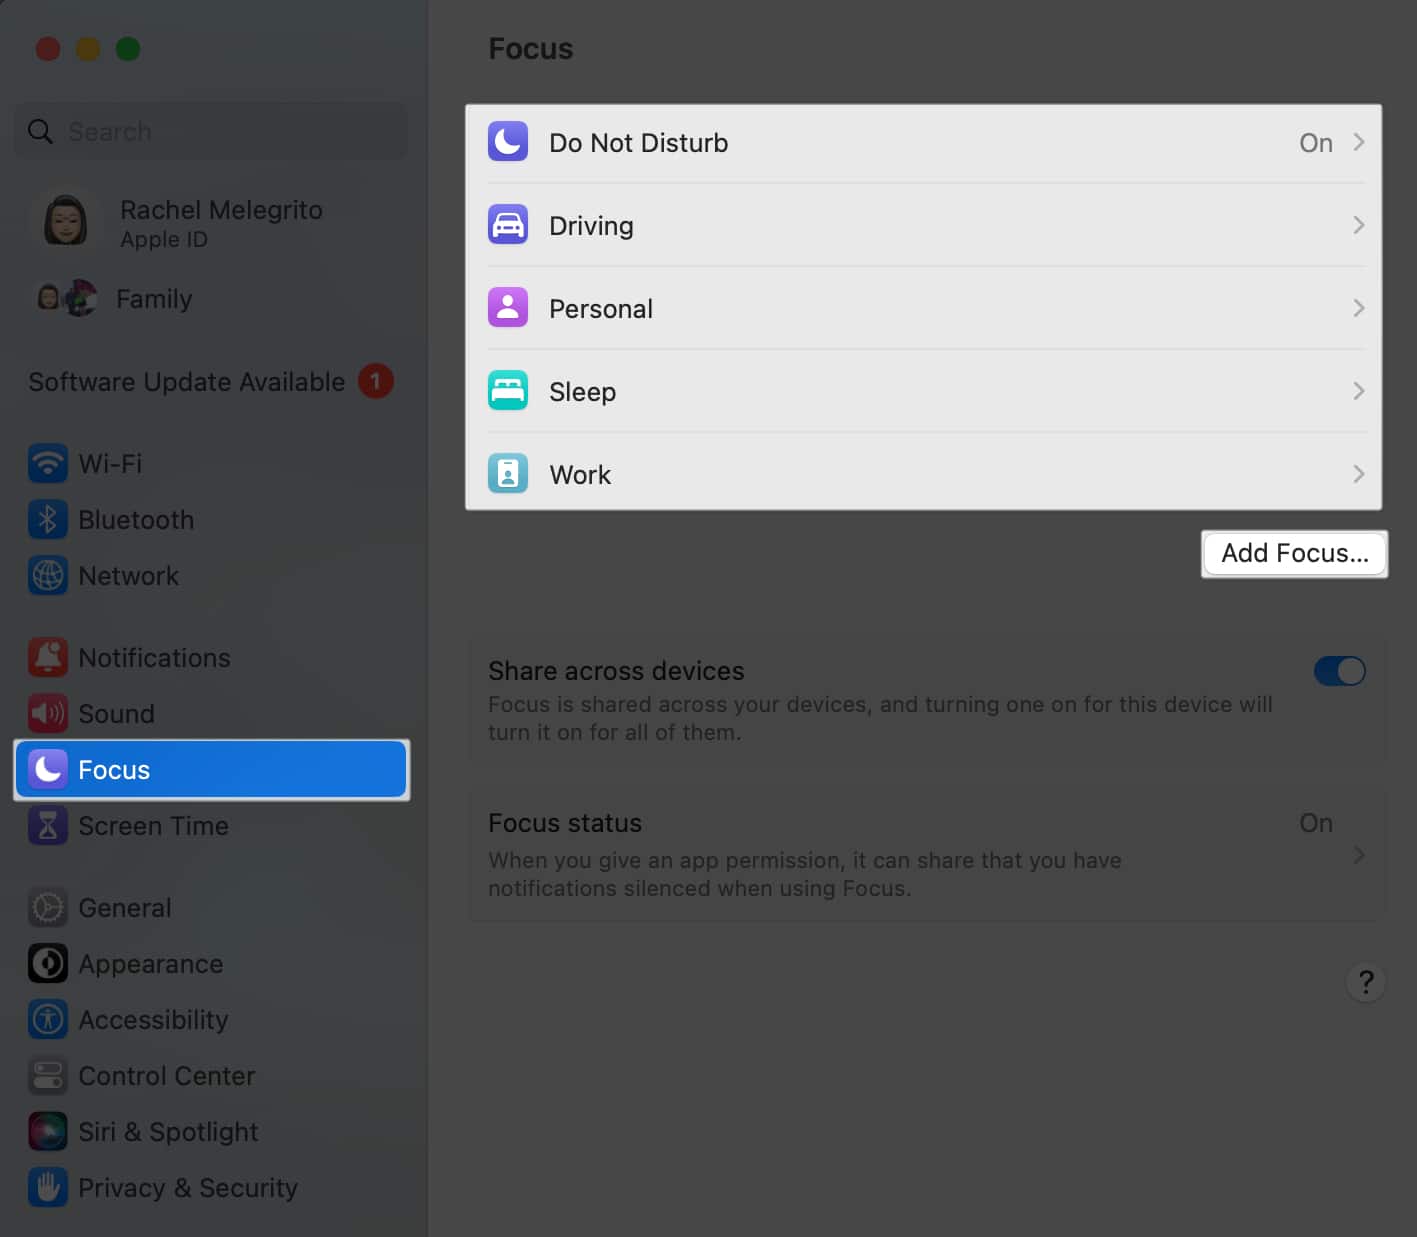Screen dimensions: 1417x1237
Task: Click the Screen Time hourglass icon
Action: 48,826
